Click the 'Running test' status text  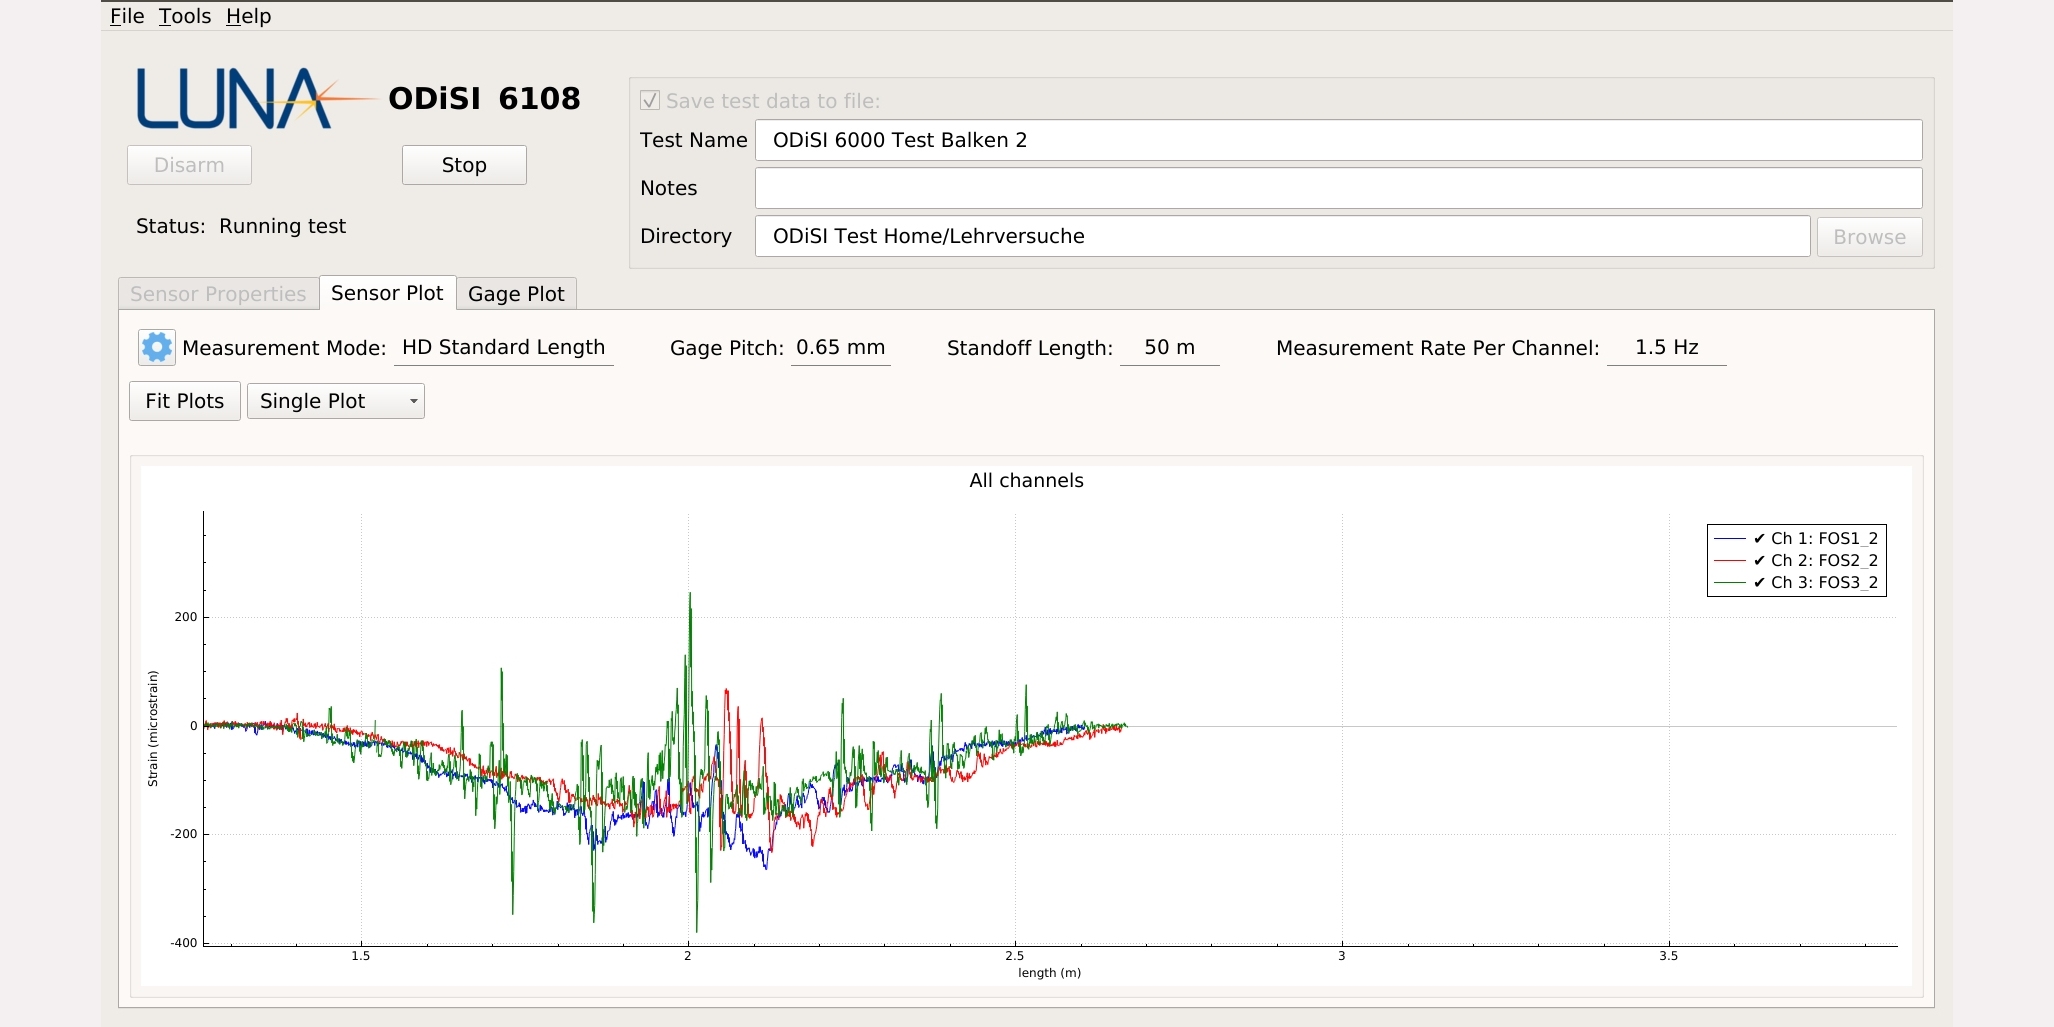(283, 226)
